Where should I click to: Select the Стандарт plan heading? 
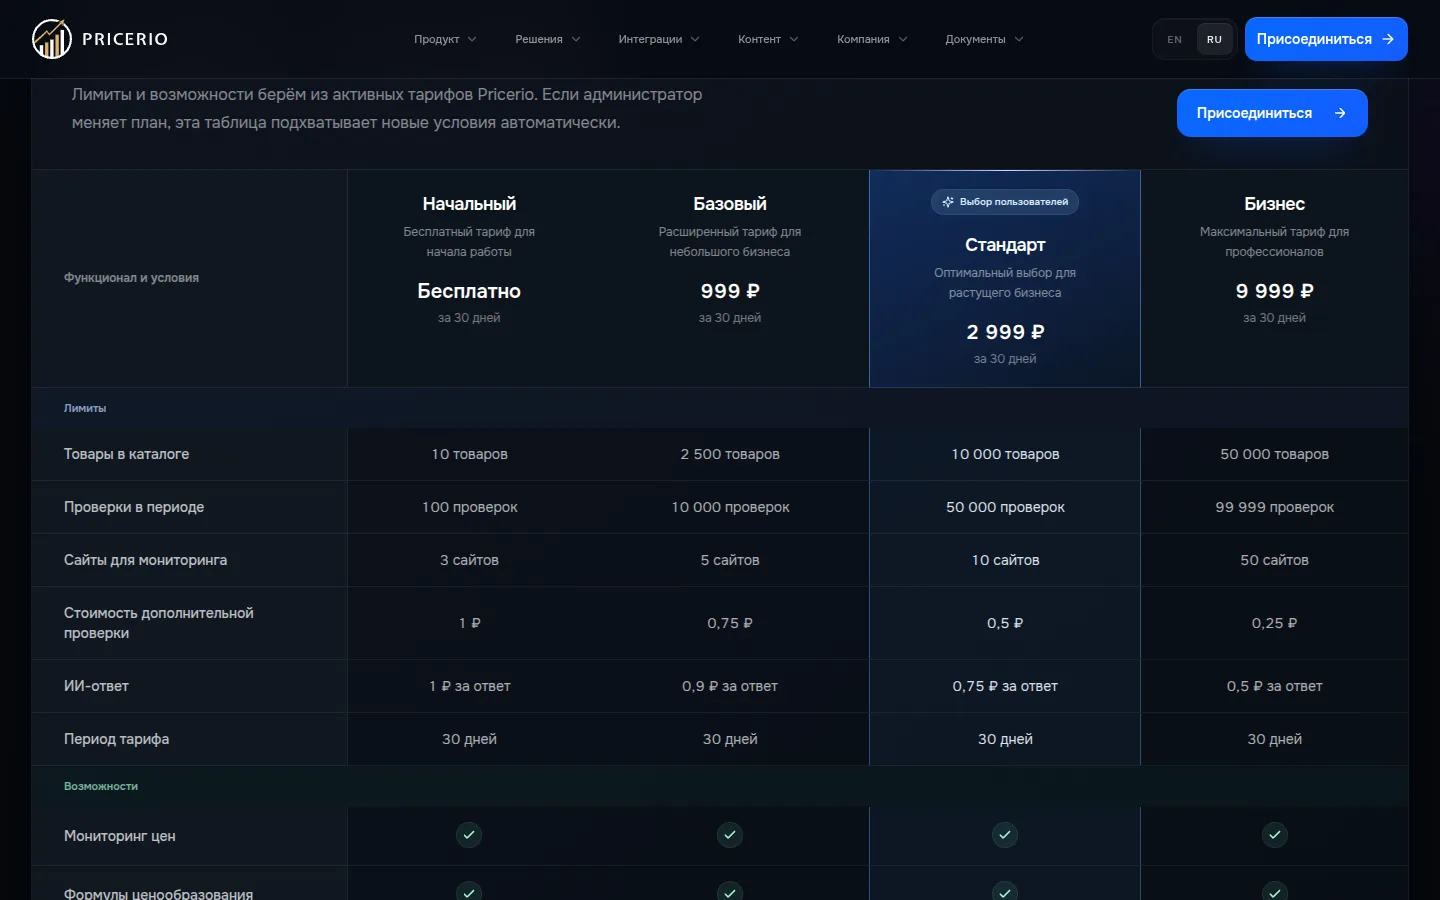[x=1005, y=245]
